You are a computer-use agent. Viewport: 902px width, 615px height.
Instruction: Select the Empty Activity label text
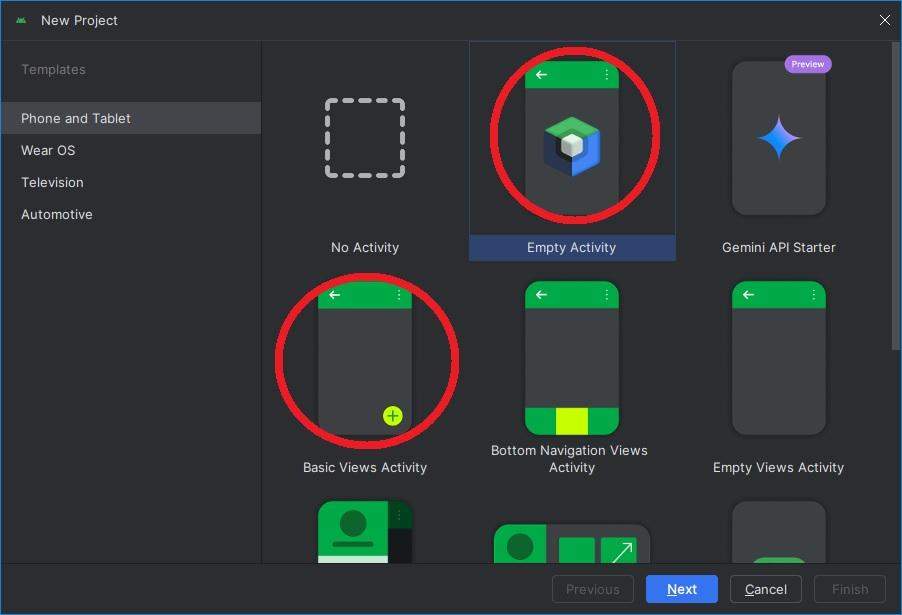click(572, 247)
